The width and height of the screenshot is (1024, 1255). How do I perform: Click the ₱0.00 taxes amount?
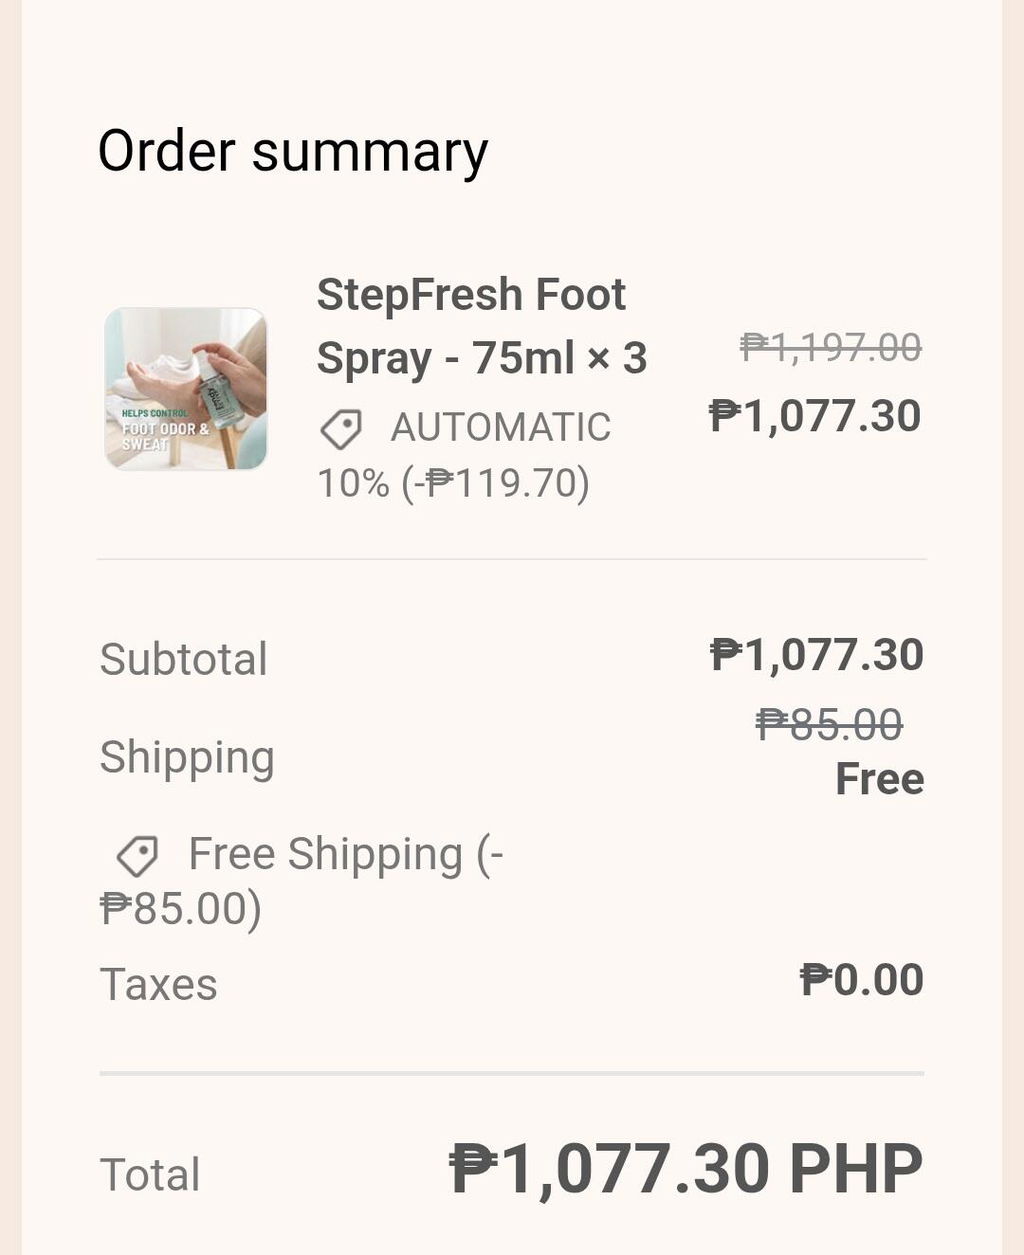point(862,980)
